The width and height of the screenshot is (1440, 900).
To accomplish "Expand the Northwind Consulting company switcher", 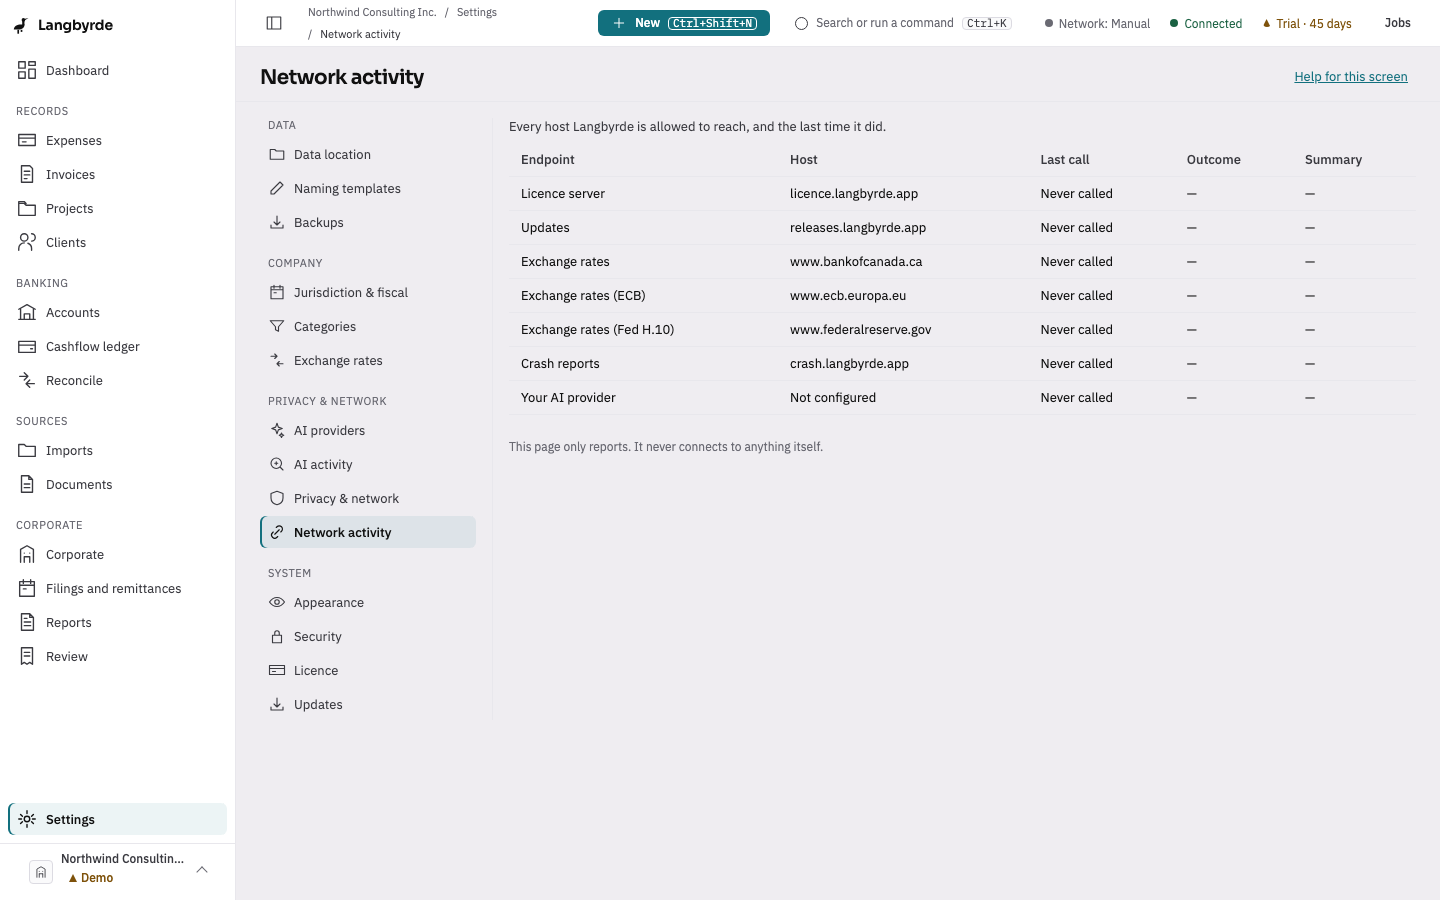I will (118, 871).
